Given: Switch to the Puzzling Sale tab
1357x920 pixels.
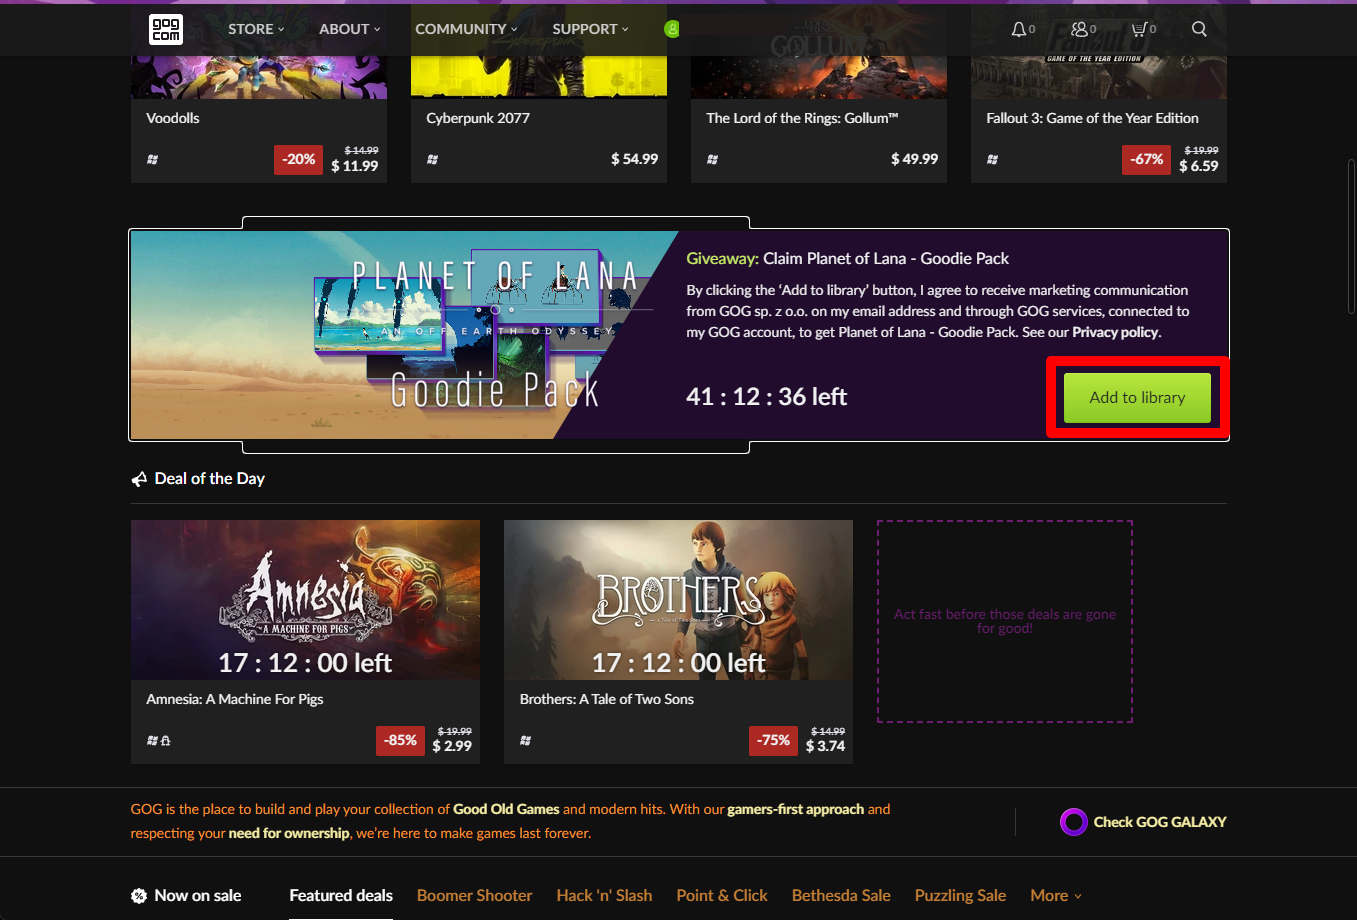Looking at the screenshot, I should click(960, 896).
